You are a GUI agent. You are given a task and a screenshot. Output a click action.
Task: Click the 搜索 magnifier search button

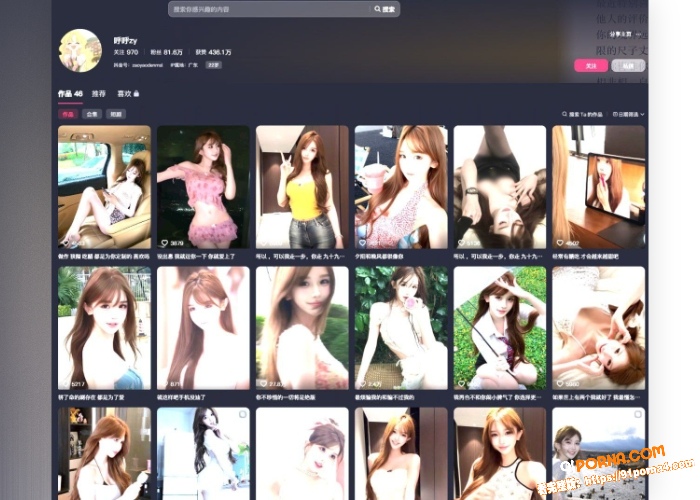[x=385, y=9]
